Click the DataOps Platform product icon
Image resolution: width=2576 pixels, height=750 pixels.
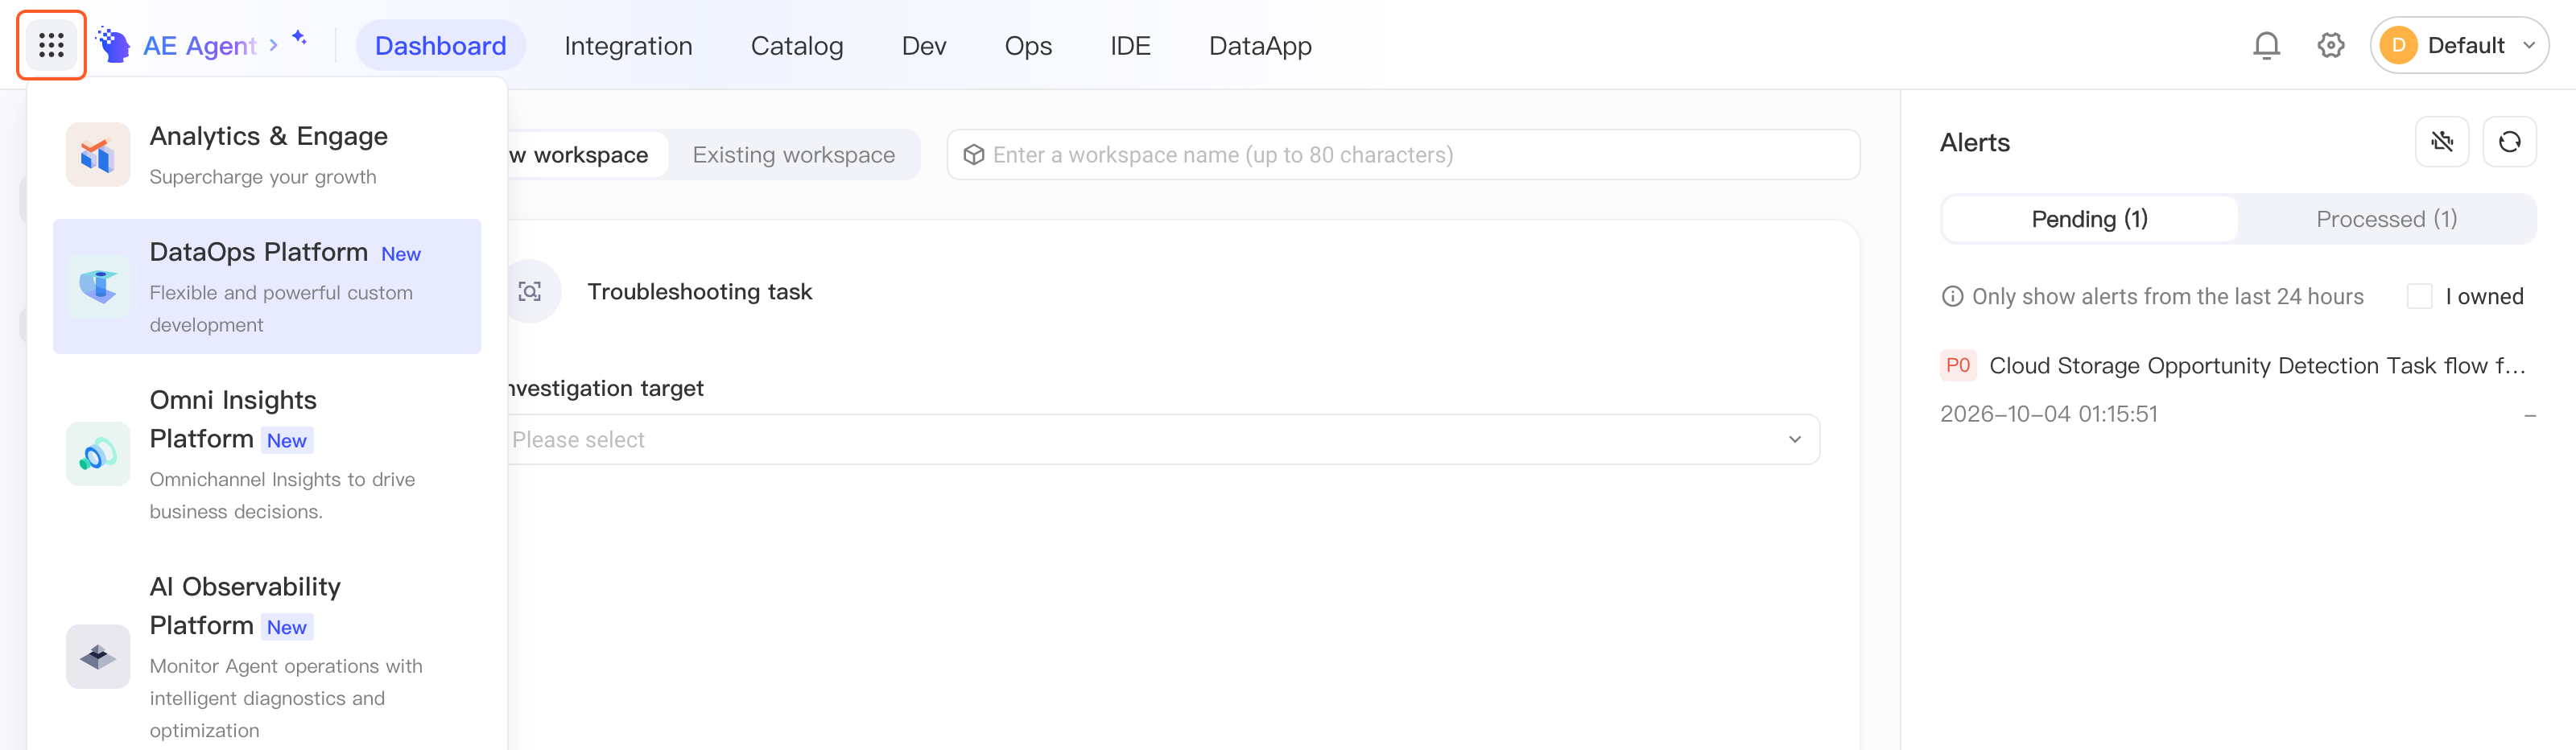coord(98,286)
